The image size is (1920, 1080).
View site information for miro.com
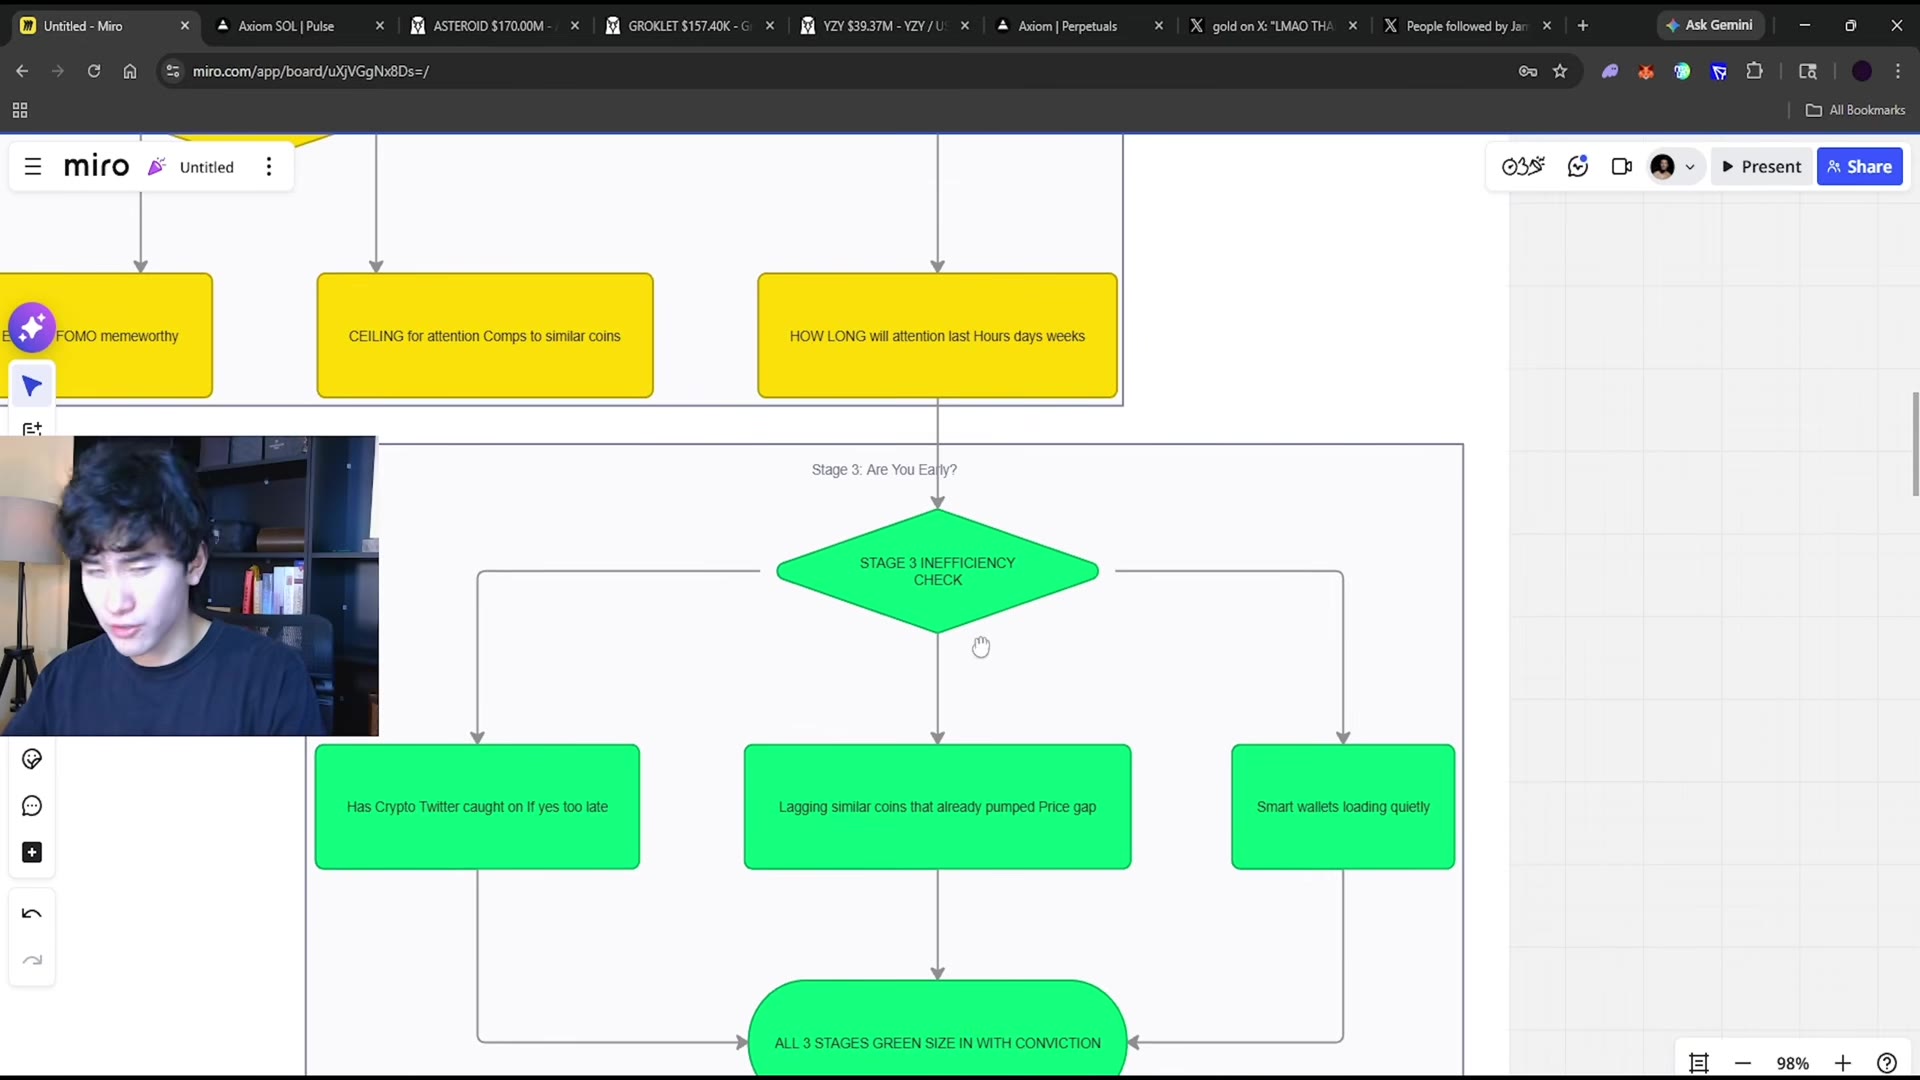[x=173, y=71]
